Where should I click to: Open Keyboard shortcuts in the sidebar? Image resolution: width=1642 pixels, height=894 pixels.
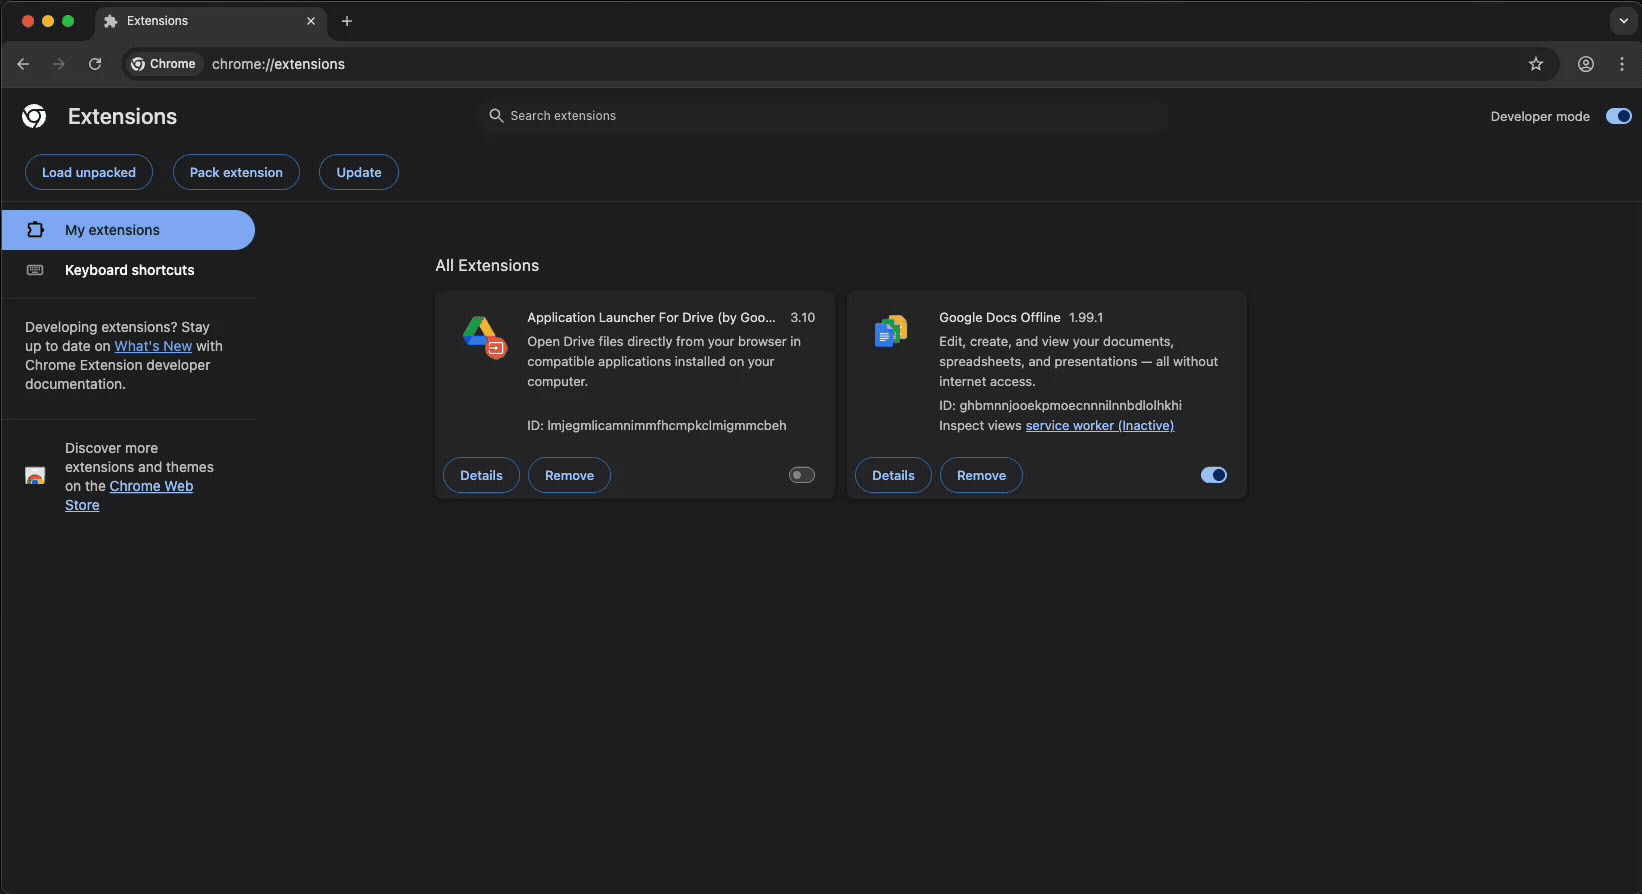click(x=128, y=270)
